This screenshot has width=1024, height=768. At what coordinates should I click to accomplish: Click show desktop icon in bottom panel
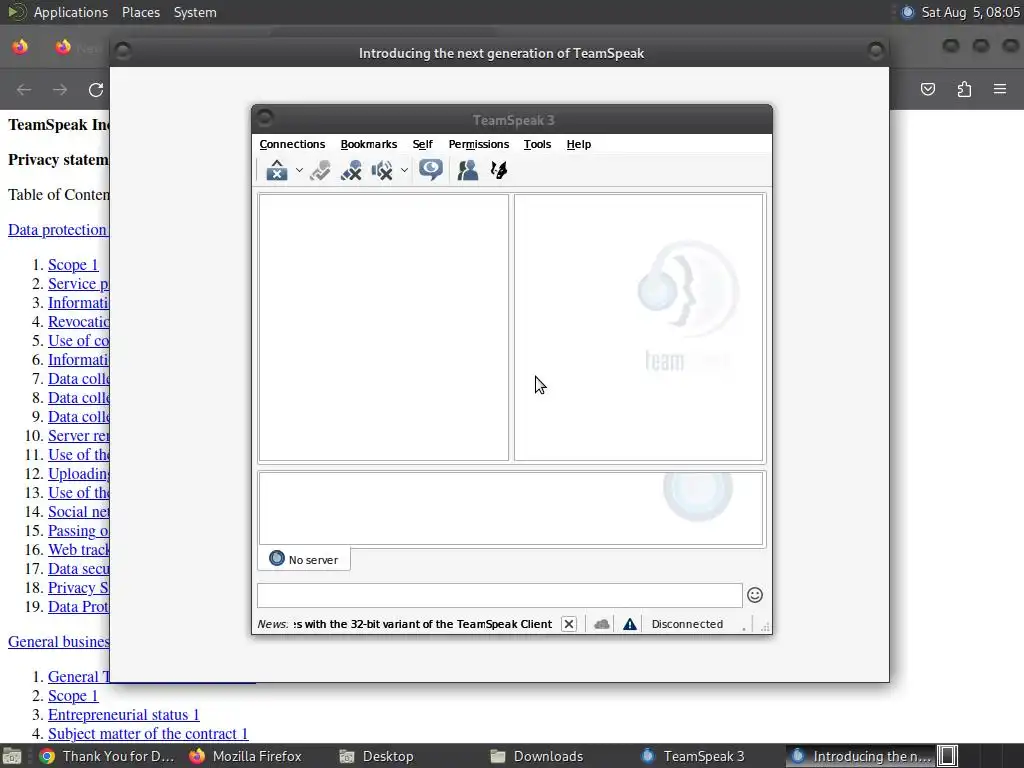point(12,756)
